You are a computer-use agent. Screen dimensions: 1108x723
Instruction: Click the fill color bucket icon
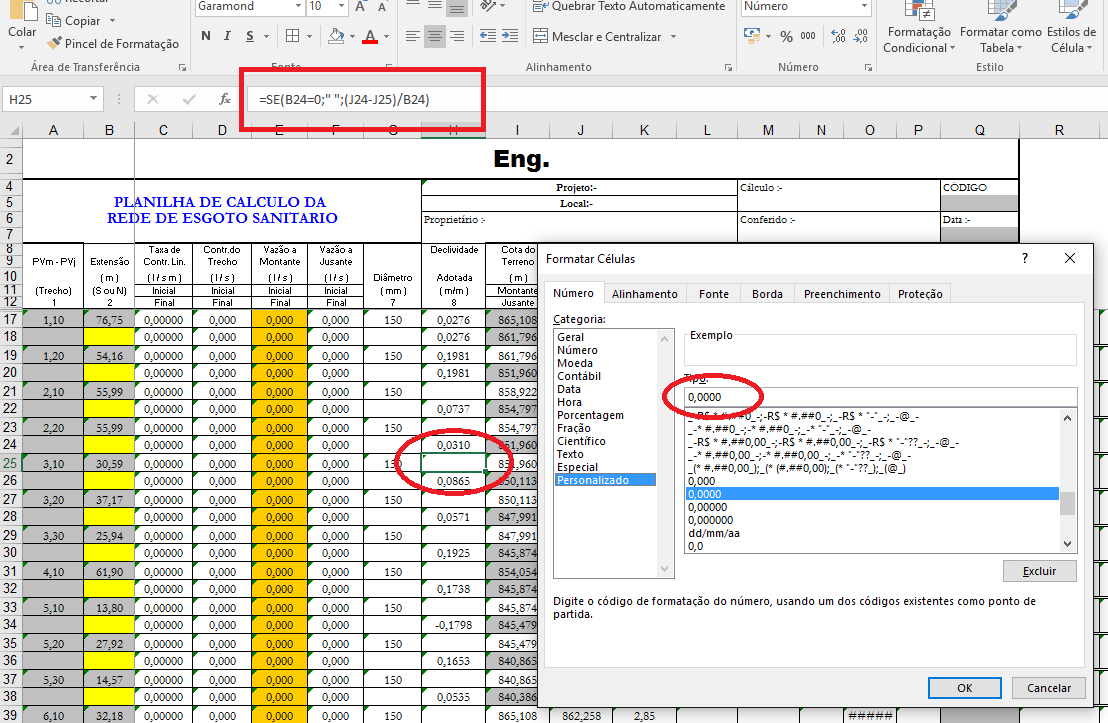(x=336, y=36)
